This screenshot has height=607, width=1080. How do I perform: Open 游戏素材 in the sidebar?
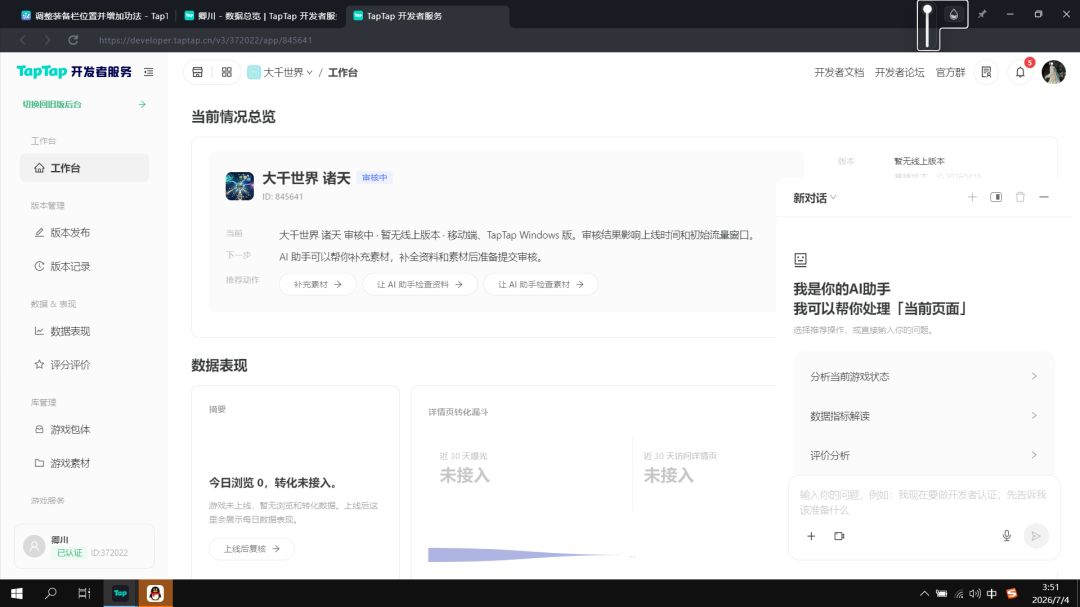coord(84,463)
